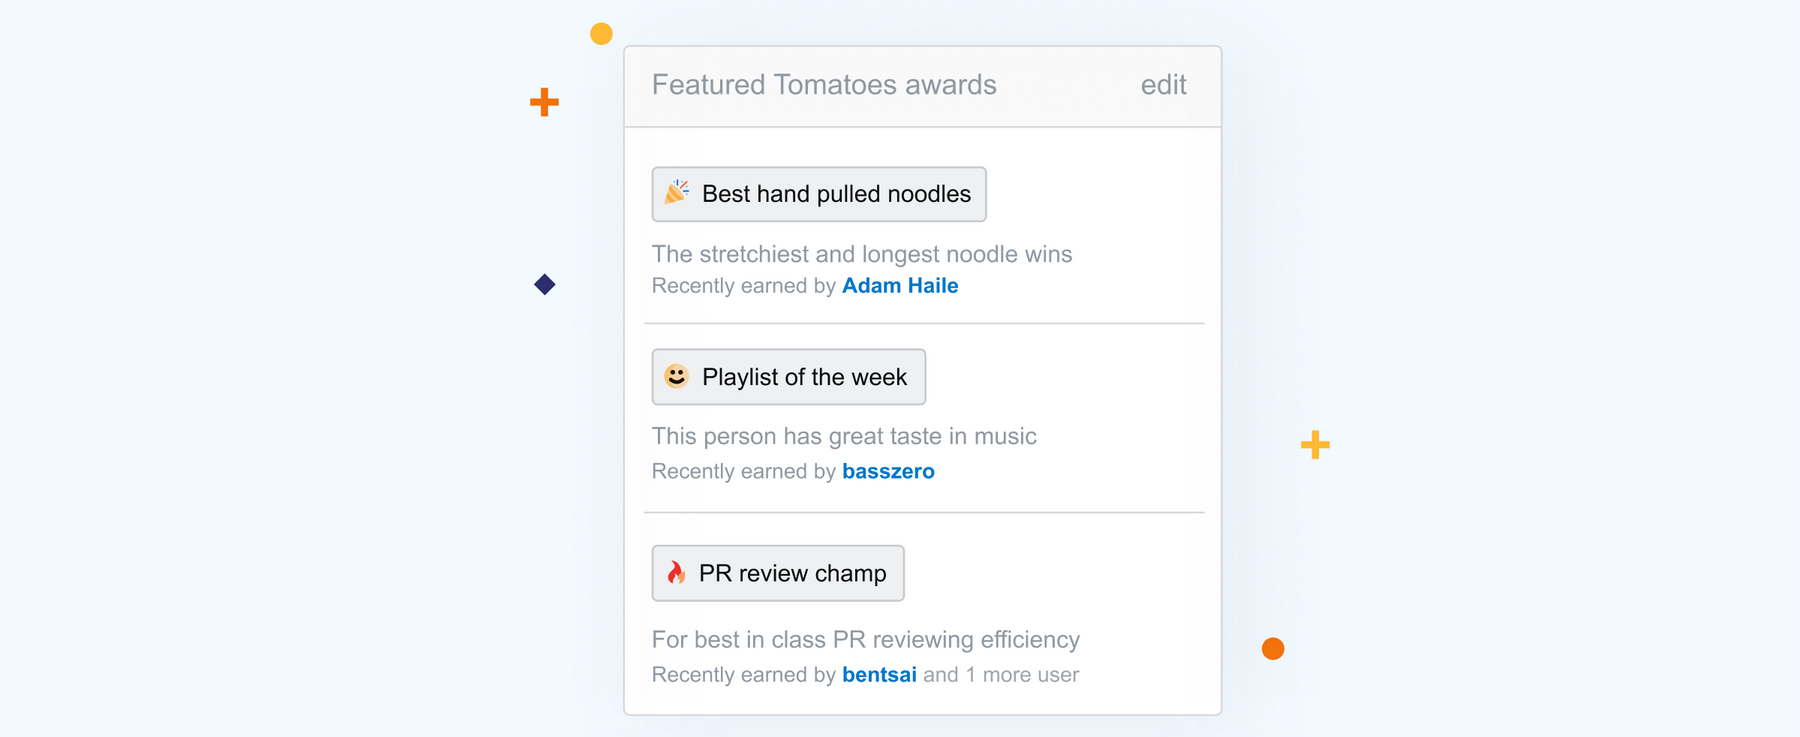The width and height of the screenshot is (1800, 737).
Task: Open bentsai's profile link
Action: [x=879, y=675]
